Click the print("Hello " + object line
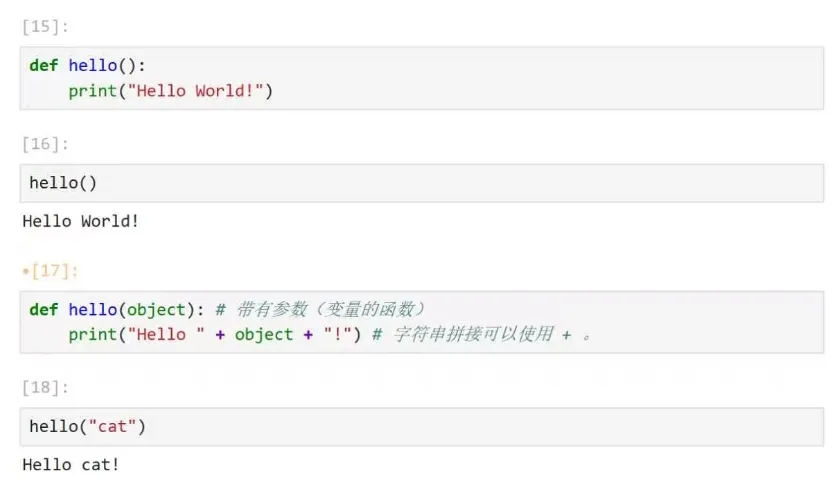 coord(214,334)
